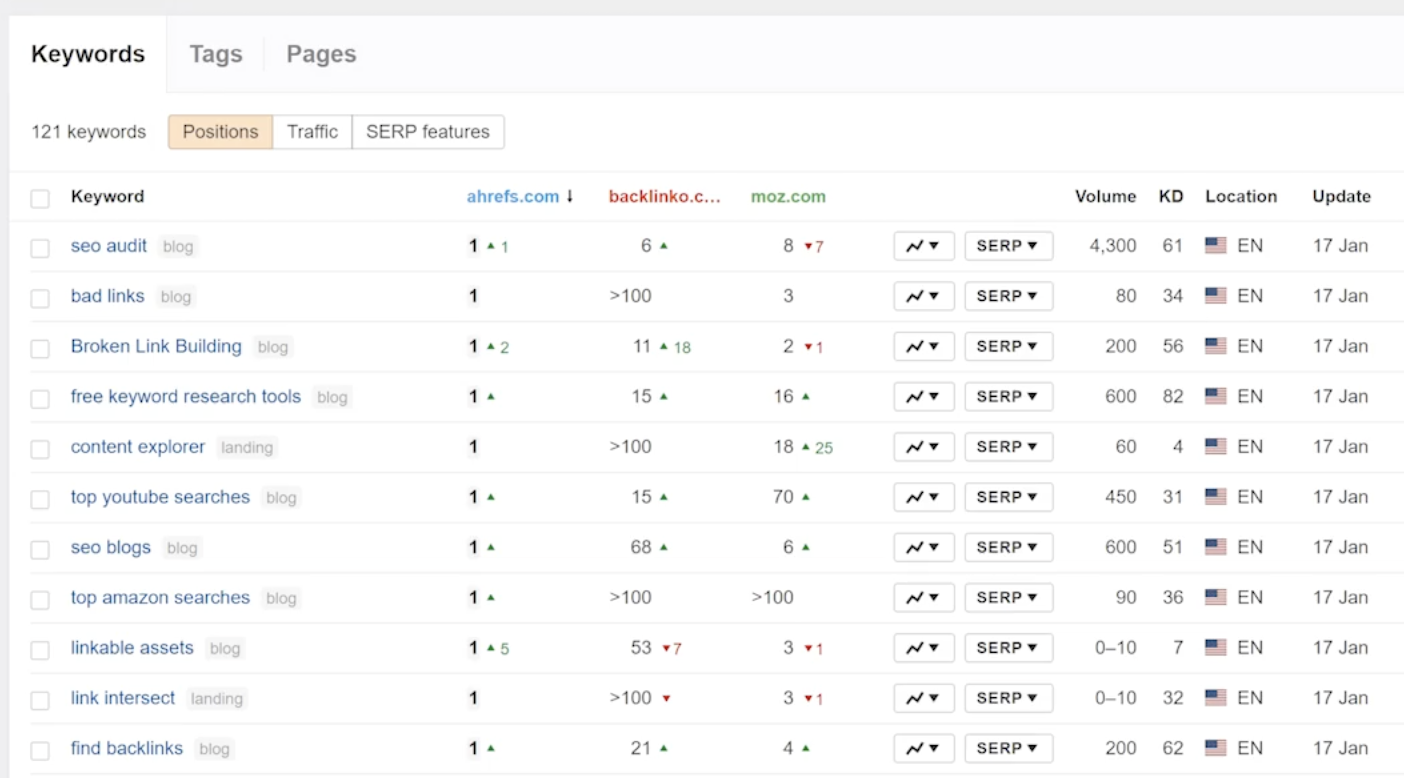Expand the SERP dropdown for seo audit
1404x778 pixels.
[1009, 246]
